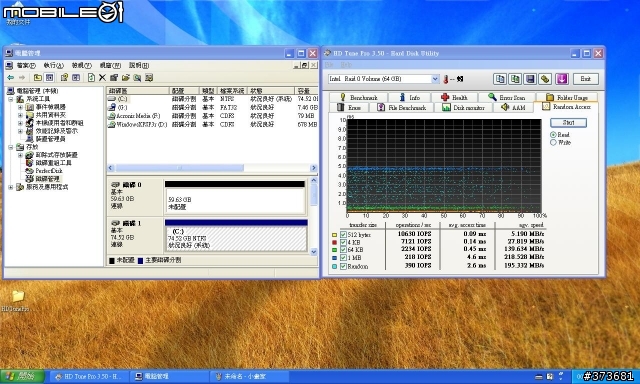This screenshot has width=640, height=384.
Task: Click the save screenshot floppy icon in HD Tune
Action: tap(530, 79)
